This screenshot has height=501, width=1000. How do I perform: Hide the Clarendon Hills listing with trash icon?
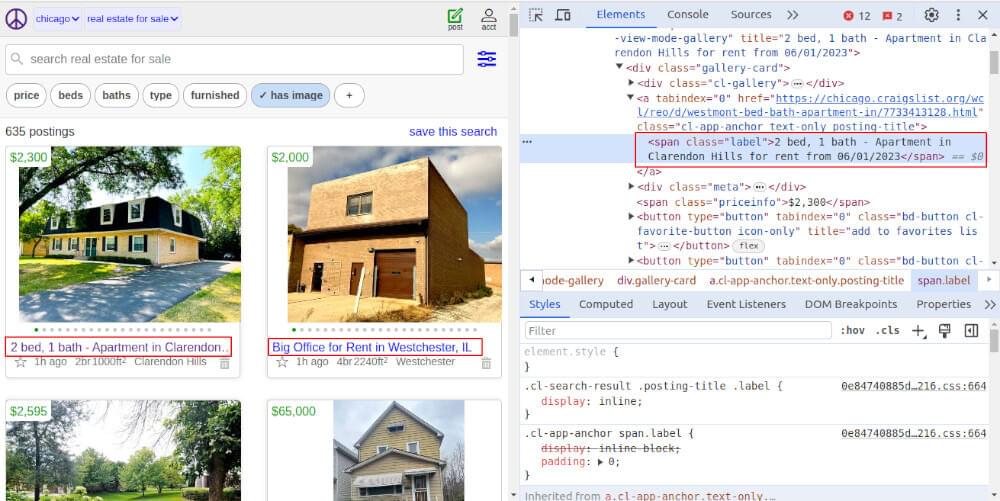(224, 363)
